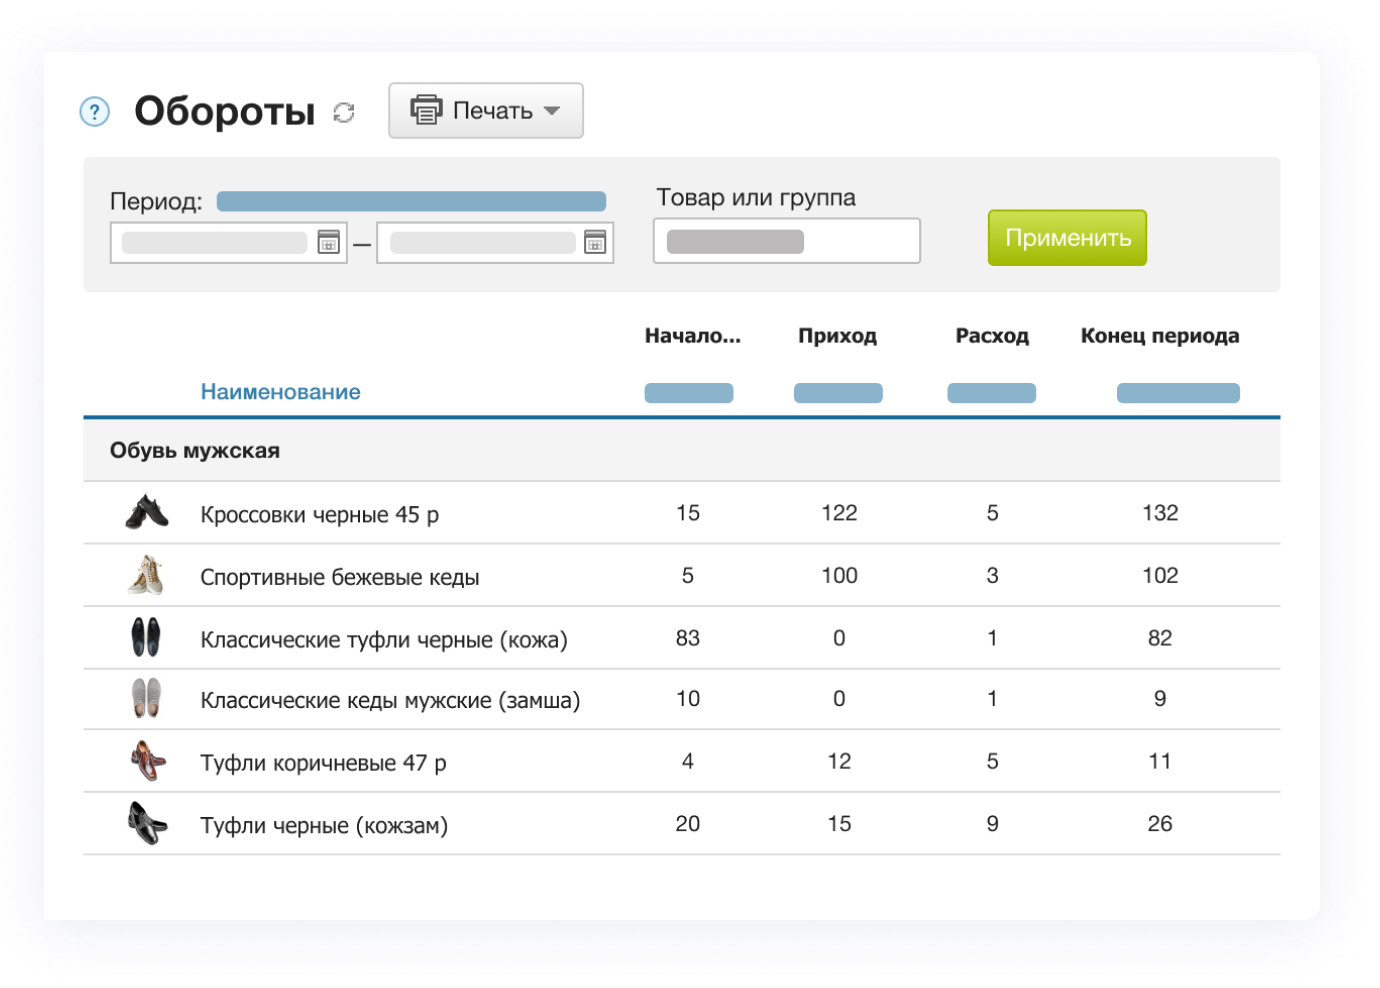1380x988 pixels.
Task: Click the start date input field
Action: (x=228, y=242)
